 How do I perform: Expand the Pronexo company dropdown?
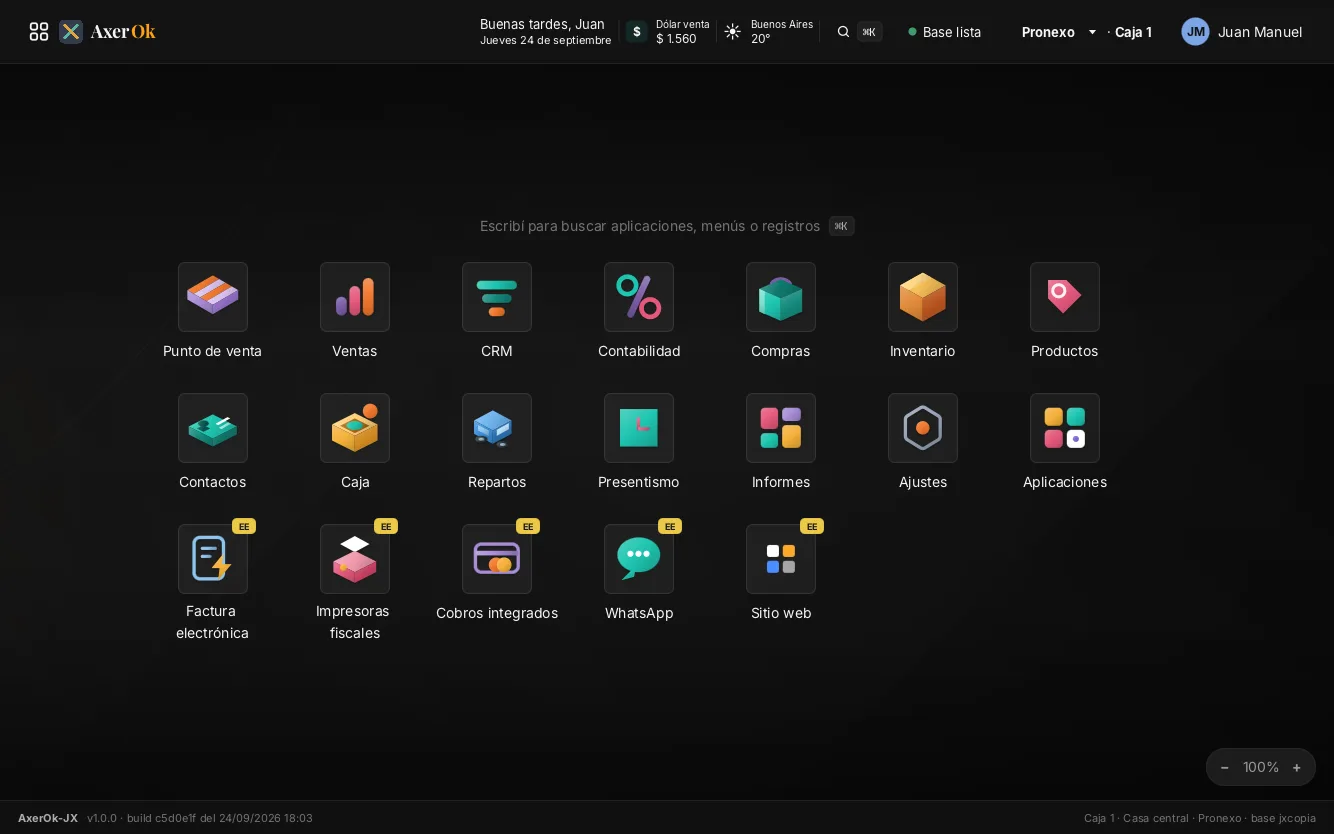click(1060, 32)
